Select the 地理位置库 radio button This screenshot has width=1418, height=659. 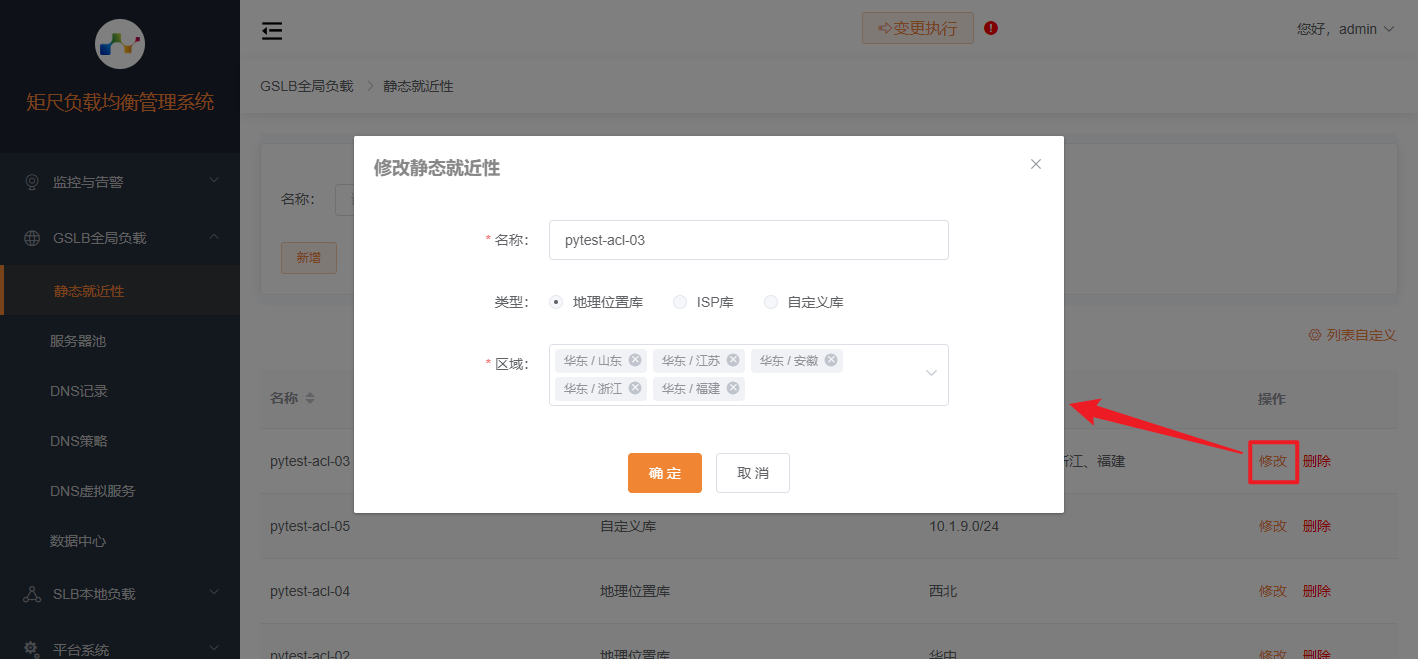(556, 301)
